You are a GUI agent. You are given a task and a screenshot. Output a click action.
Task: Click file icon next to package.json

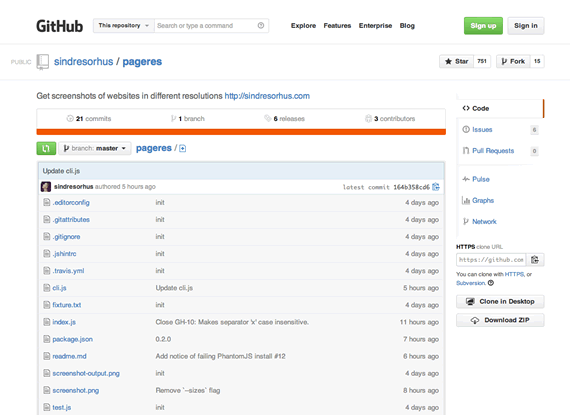point(47,339)
